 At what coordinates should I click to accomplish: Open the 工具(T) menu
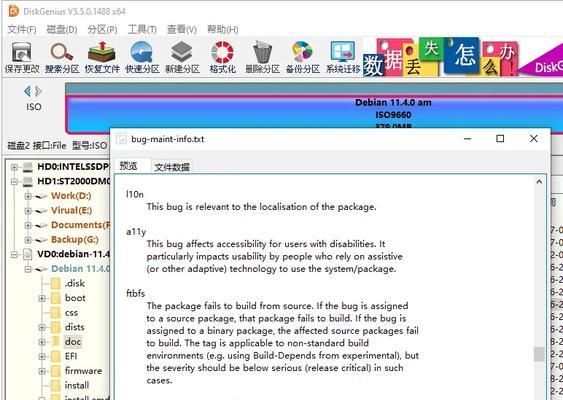click(x=142, y=29)
